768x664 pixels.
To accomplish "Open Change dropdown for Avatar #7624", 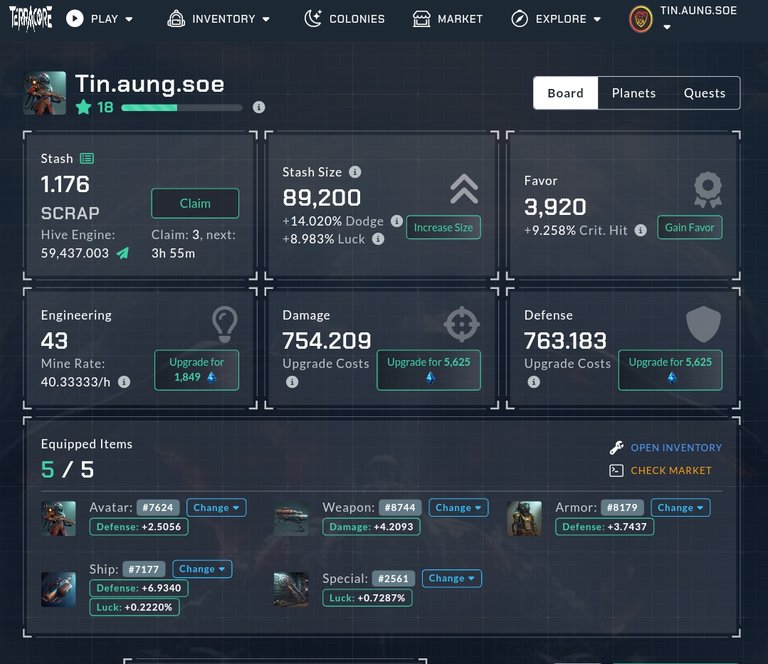I will [216, 507].
